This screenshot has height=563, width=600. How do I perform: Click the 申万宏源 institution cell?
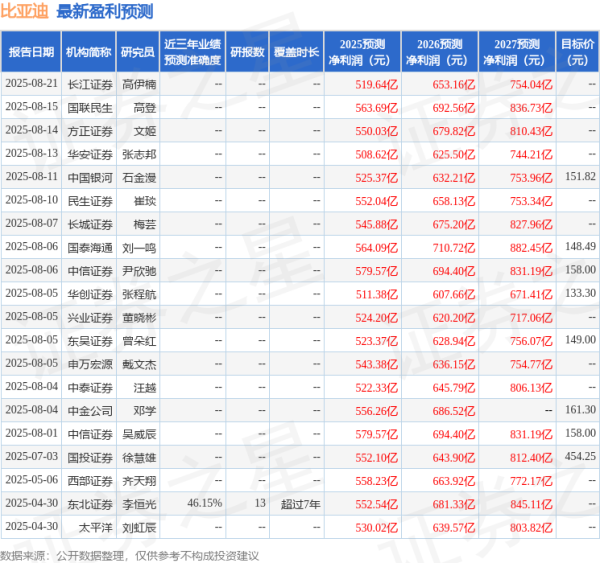tap(90, 364)
